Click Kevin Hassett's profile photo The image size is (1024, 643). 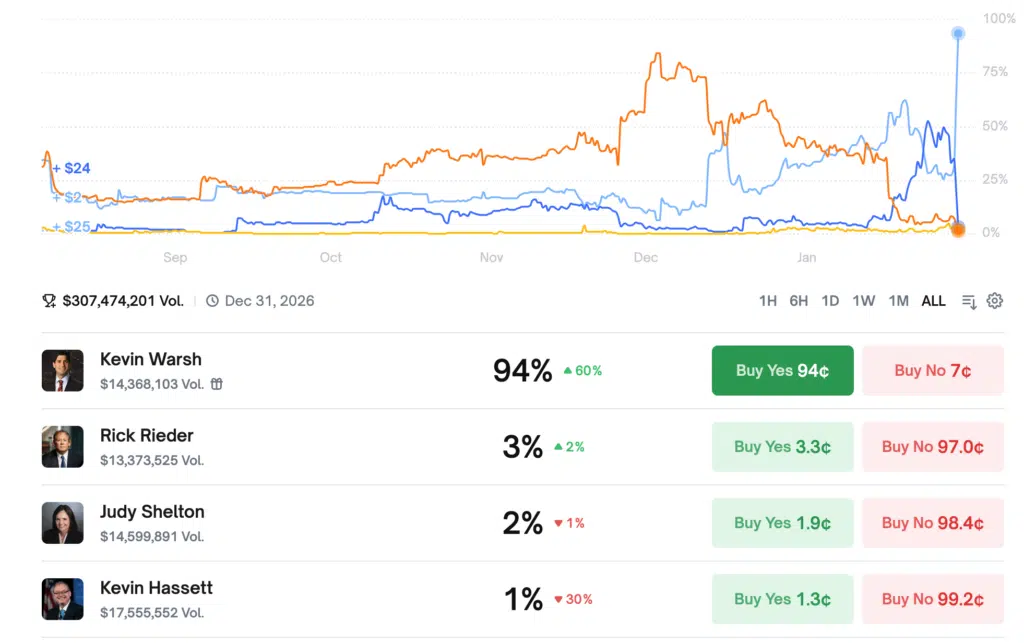pos(62,599)
